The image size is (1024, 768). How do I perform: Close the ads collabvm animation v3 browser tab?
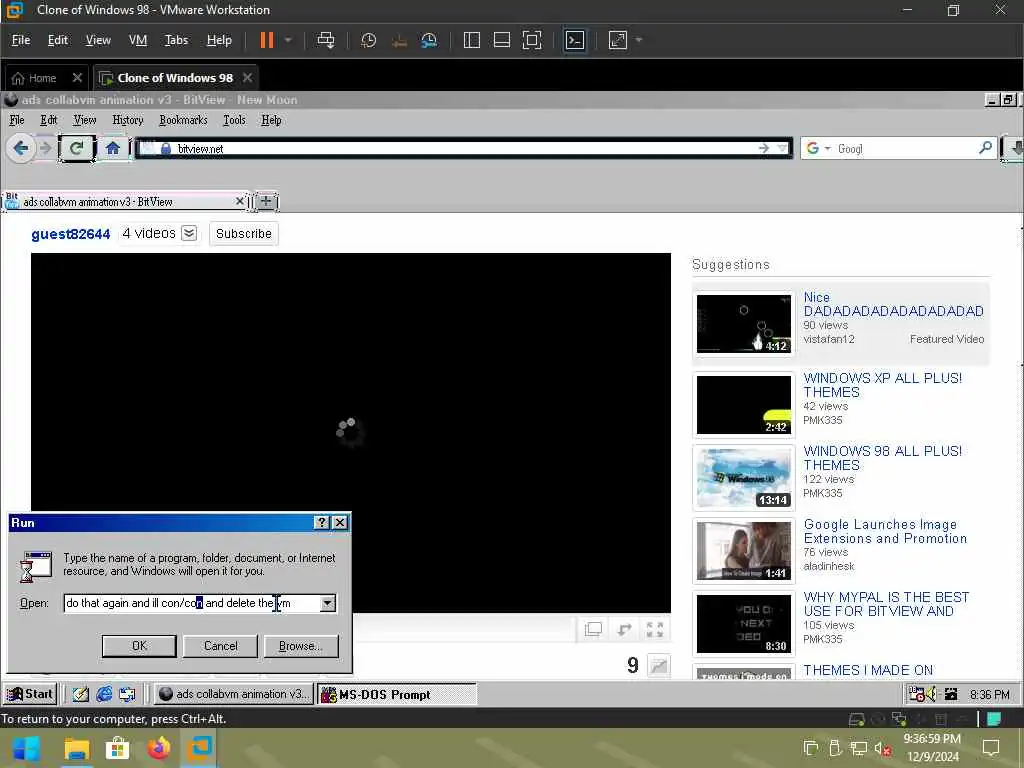tap(240, 201)
